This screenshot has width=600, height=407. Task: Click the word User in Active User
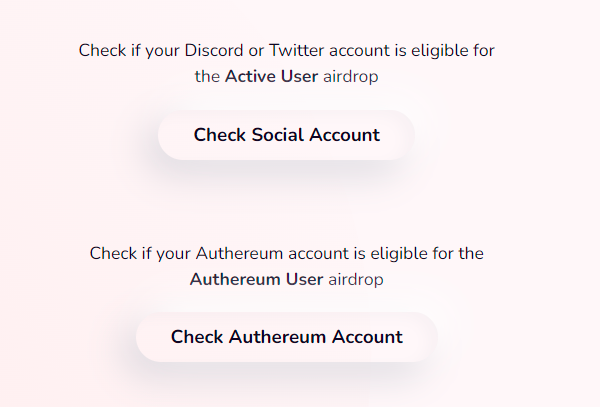299,76
